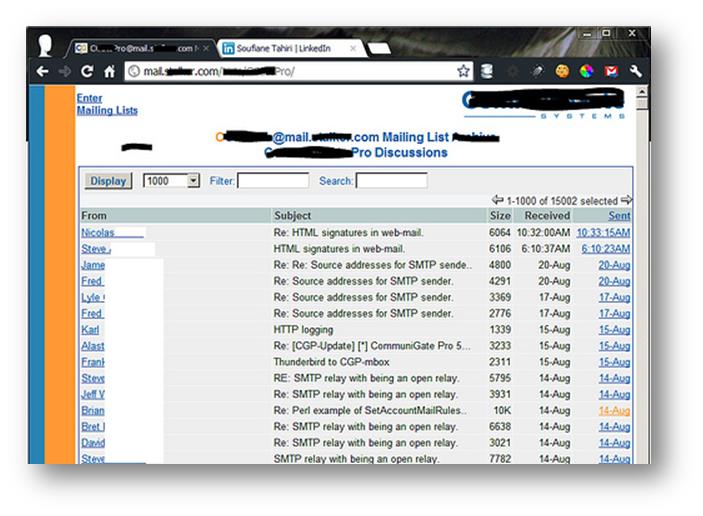703x516 pixels.
Task: Open the wrench settings menu
Action: (x=635, y=71)
